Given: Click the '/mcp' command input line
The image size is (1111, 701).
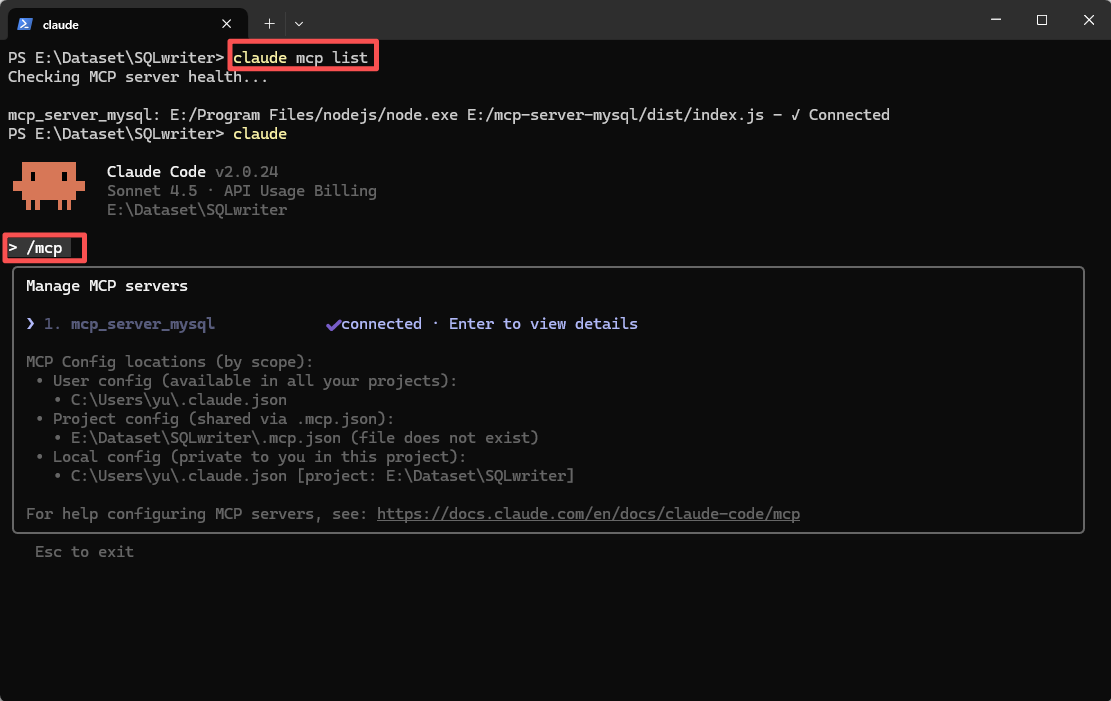Looking at the screenshot, I should pyautogui.click(x=45, y=248).
